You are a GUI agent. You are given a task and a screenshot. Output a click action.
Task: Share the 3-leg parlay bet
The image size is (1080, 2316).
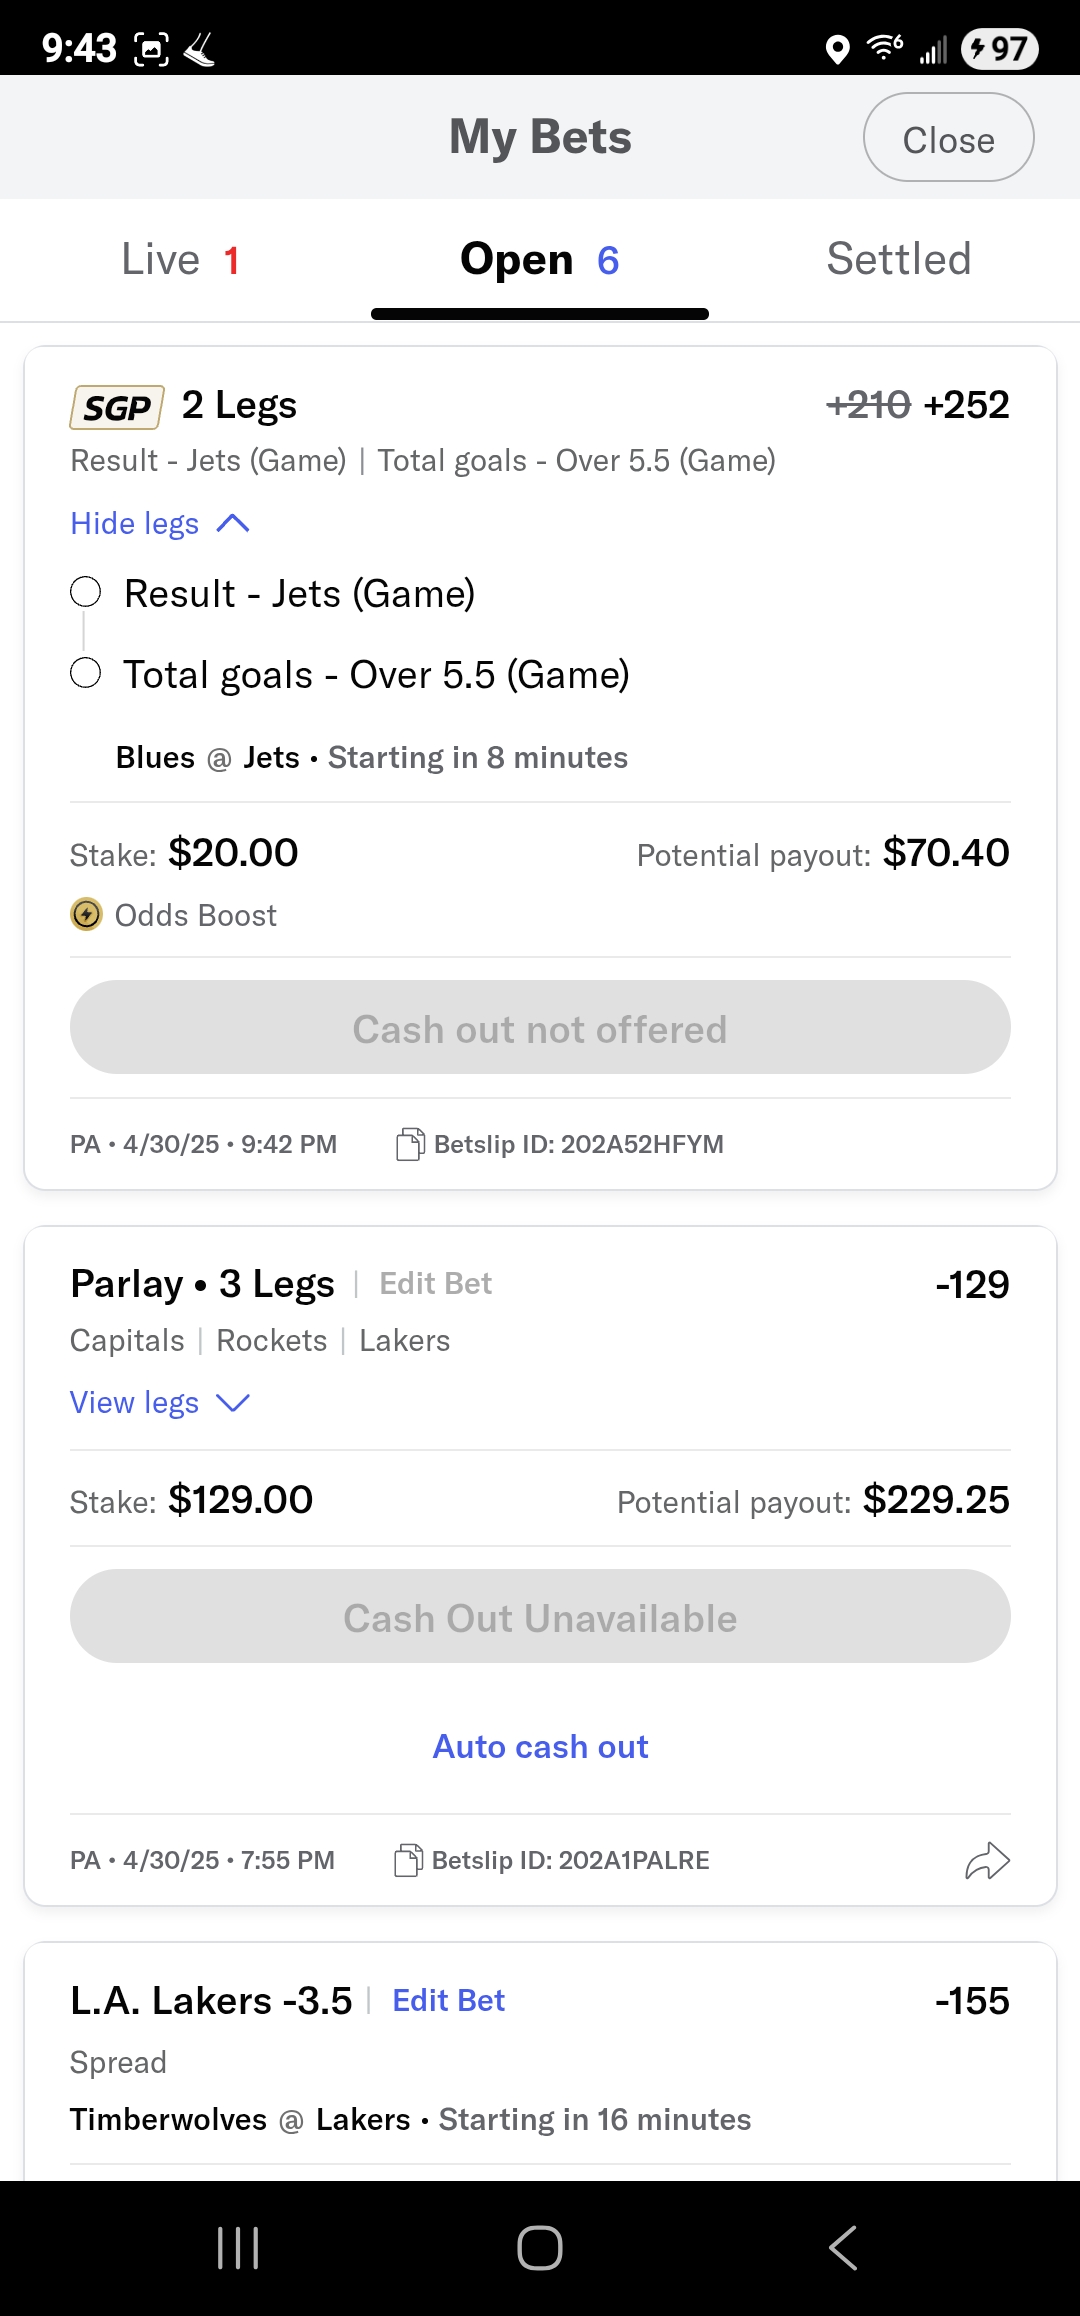pos(987,1861)
